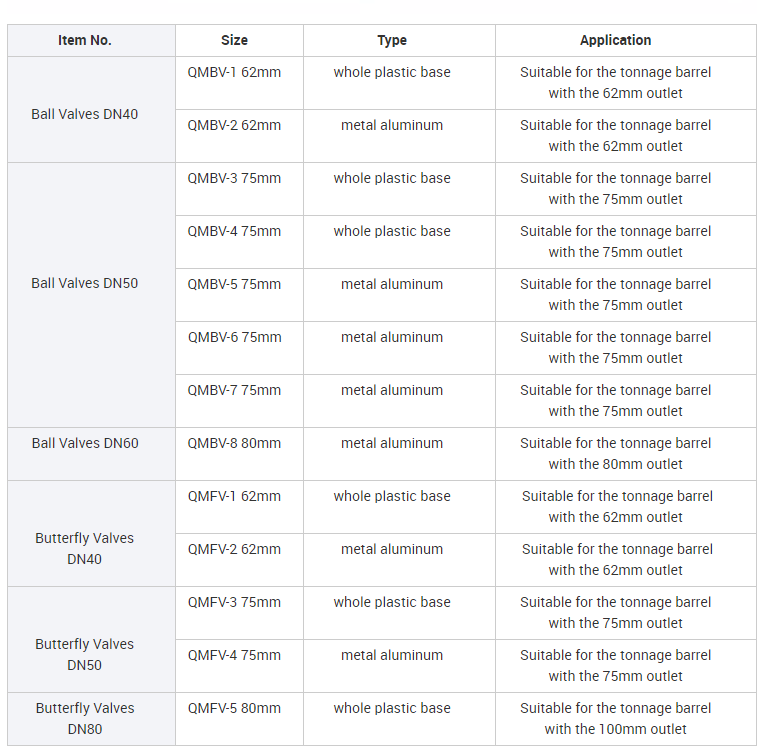Screen dimensions: 778x754
Task: Click the QMBV-8 80mm size cell
Action: click(x=234, y=443)
